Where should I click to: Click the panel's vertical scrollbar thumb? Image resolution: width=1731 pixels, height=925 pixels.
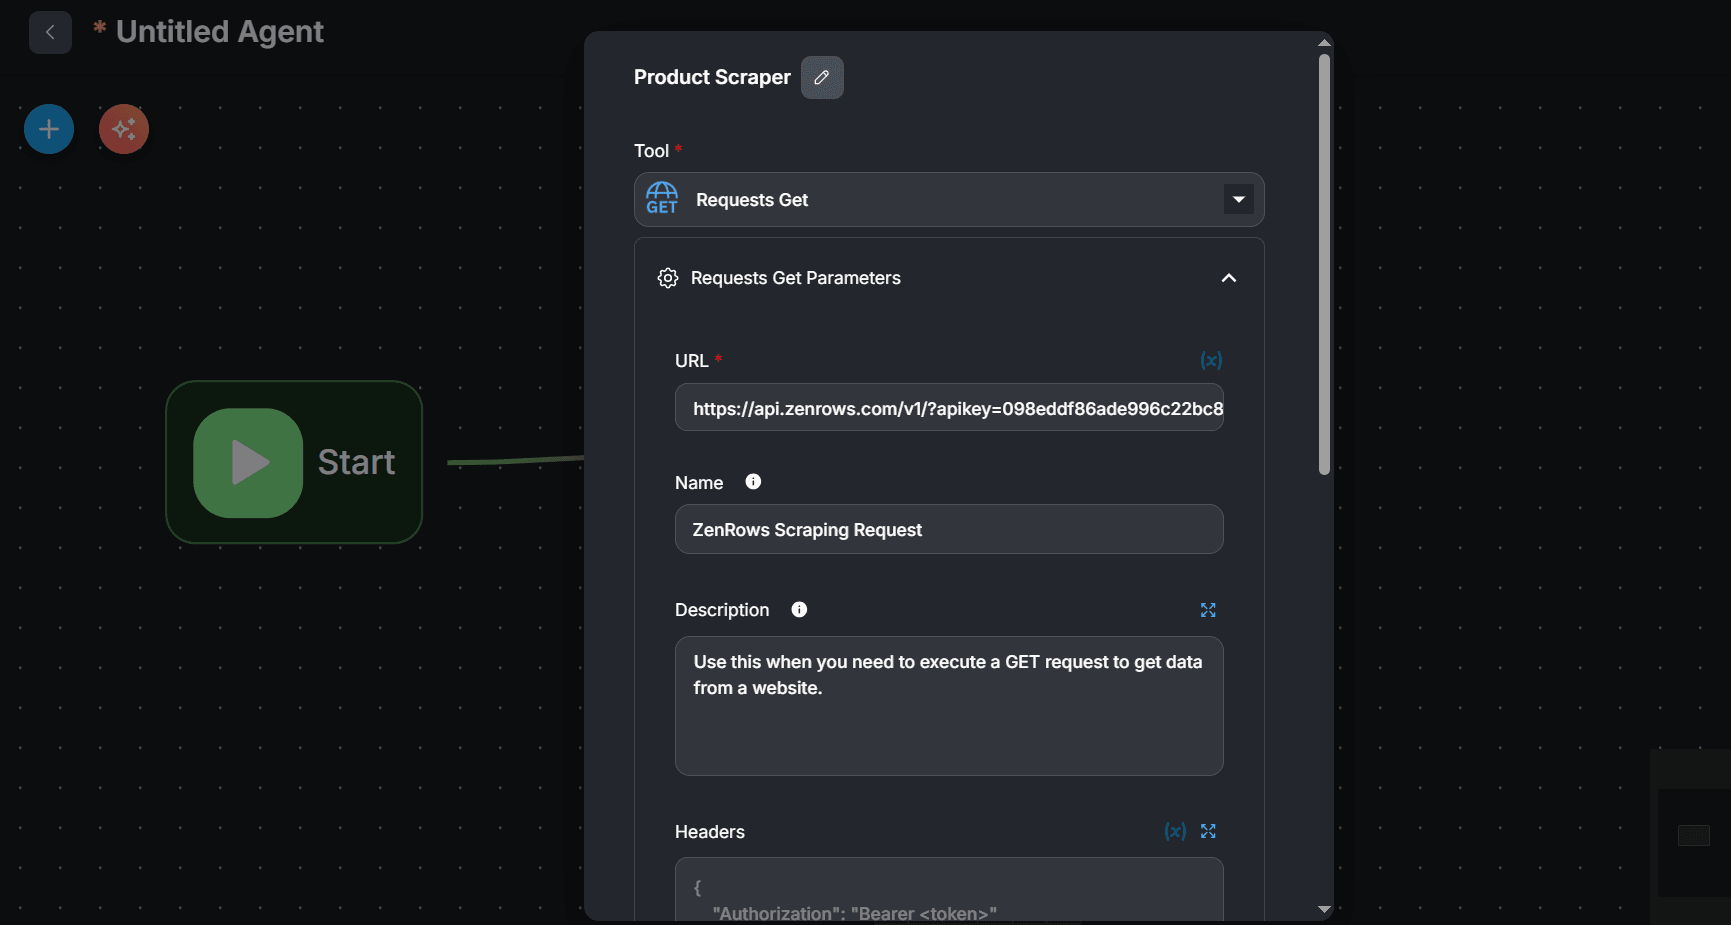point(1324,264)
